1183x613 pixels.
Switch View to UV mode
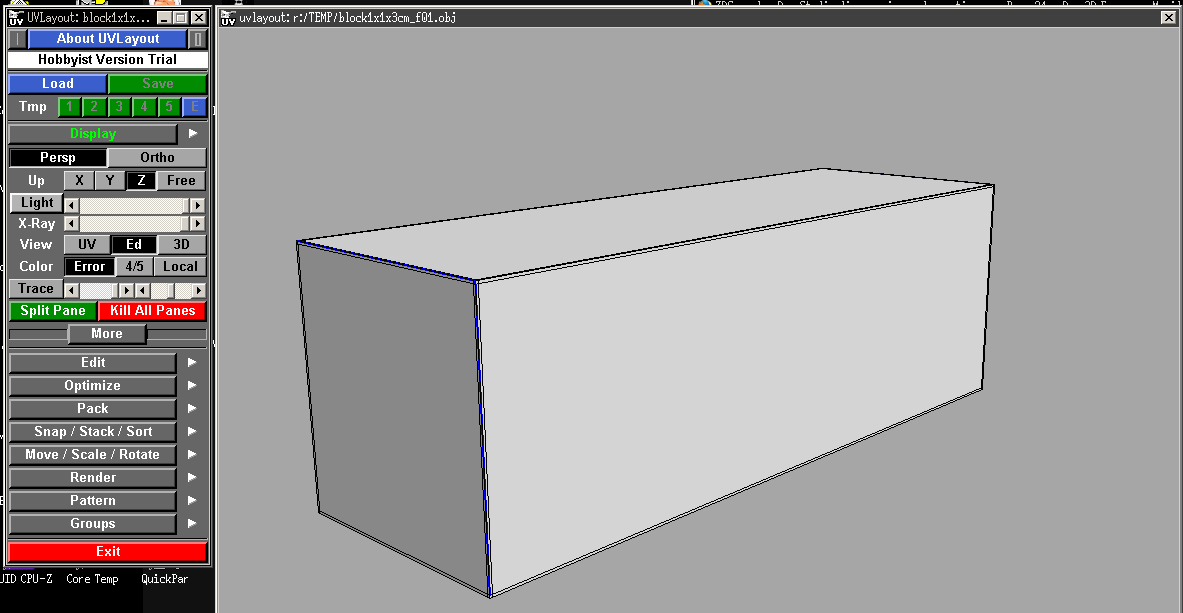point(87,245)
